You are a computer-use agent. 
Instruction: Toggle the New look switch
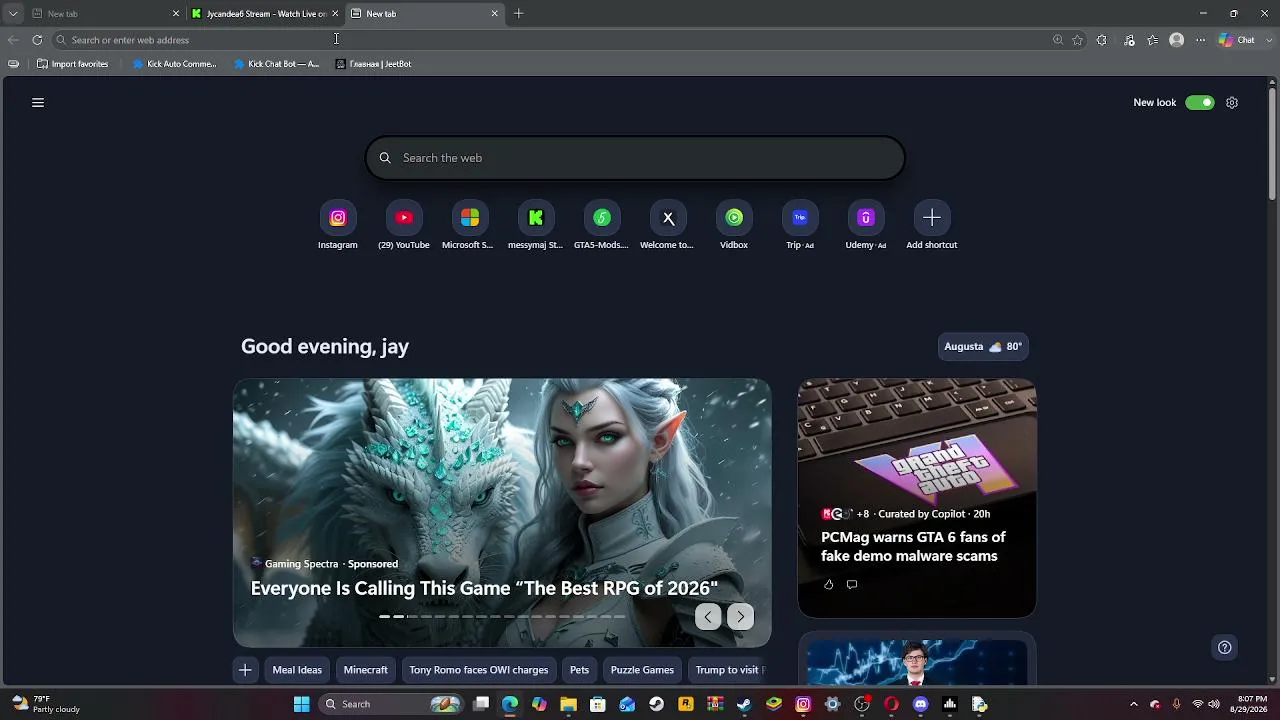[1200, 102]
